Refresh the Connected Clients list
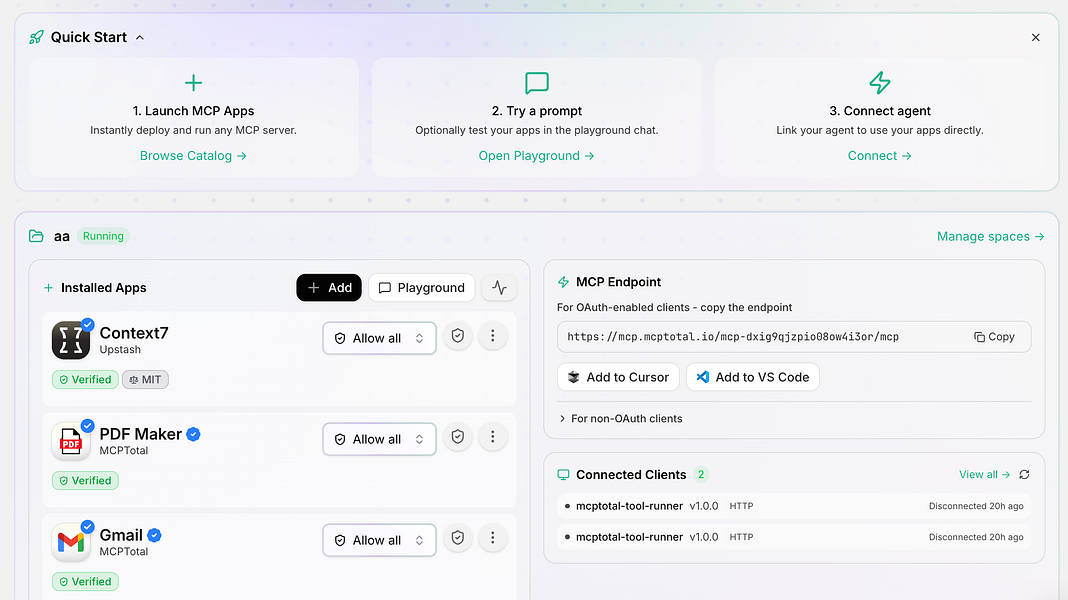 click(x=1024, y=475)
